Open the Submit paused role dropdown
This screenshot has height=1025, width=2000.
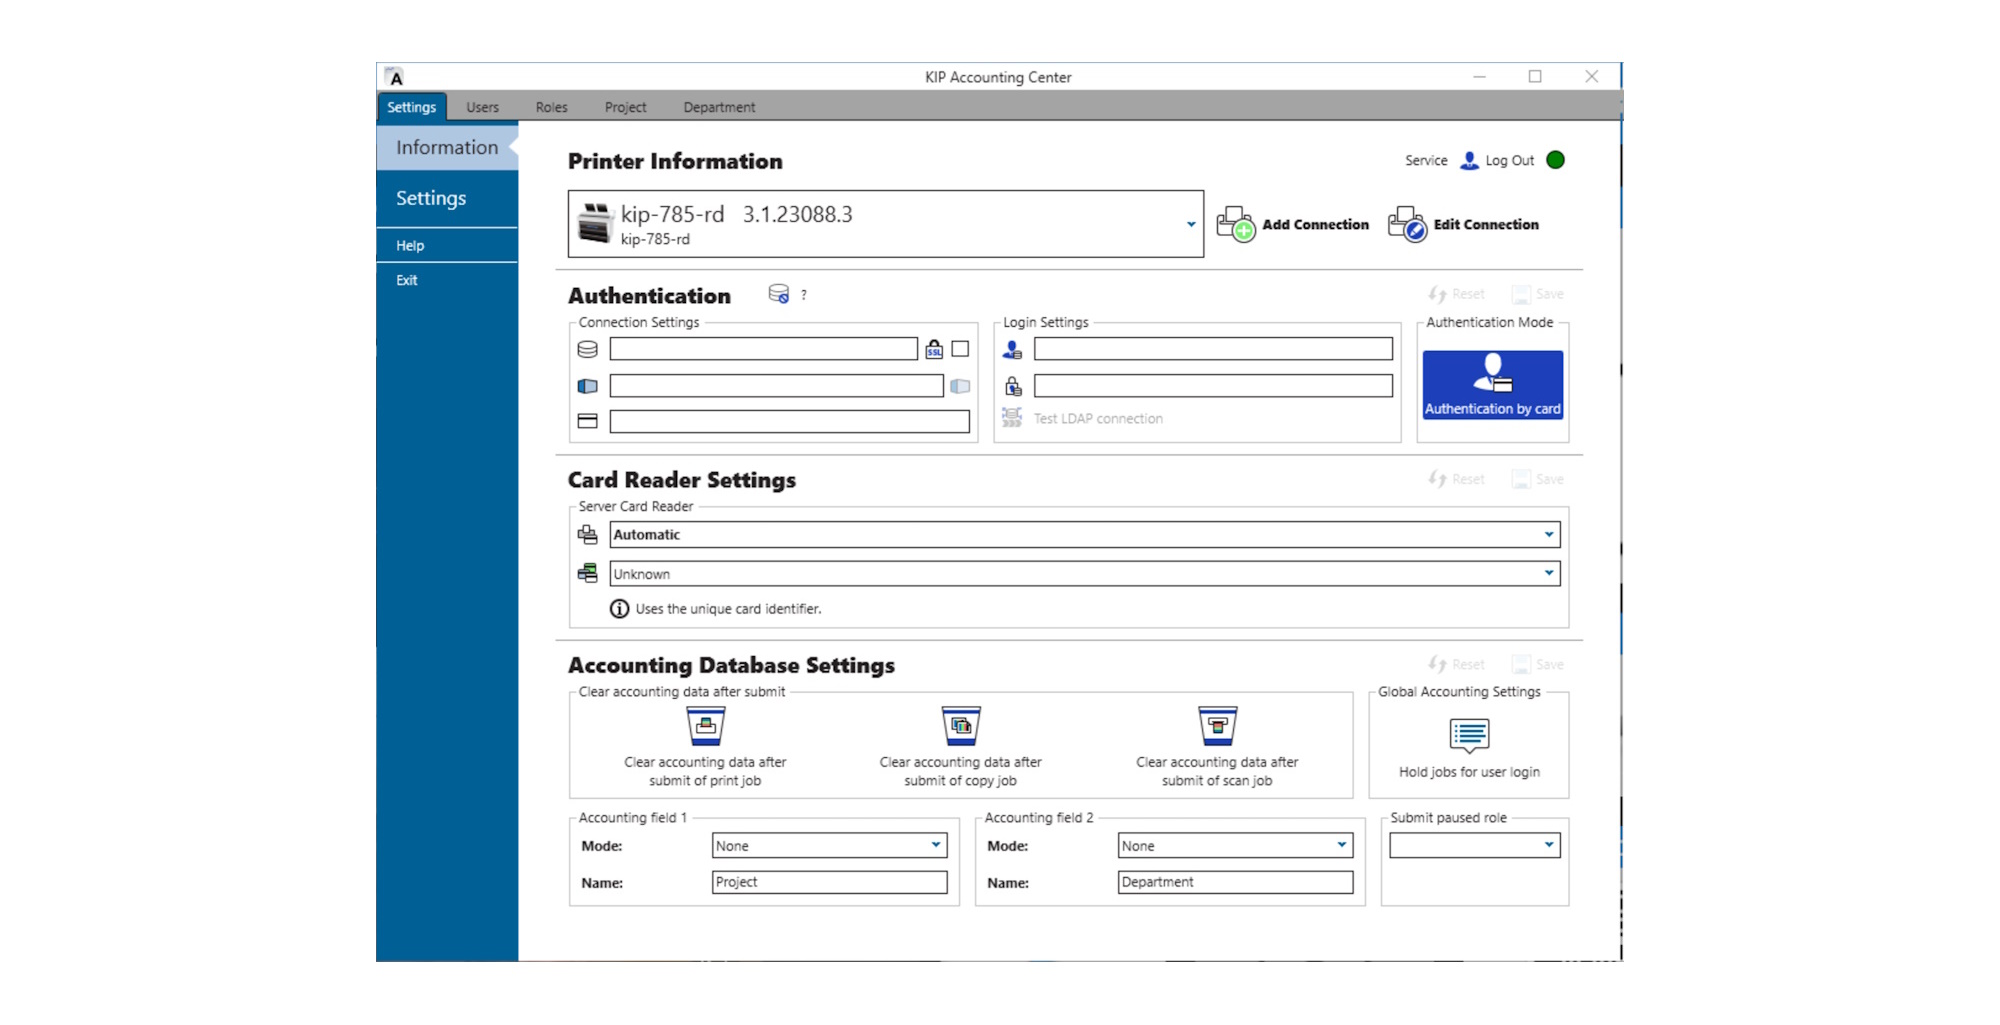point(1474,845)
